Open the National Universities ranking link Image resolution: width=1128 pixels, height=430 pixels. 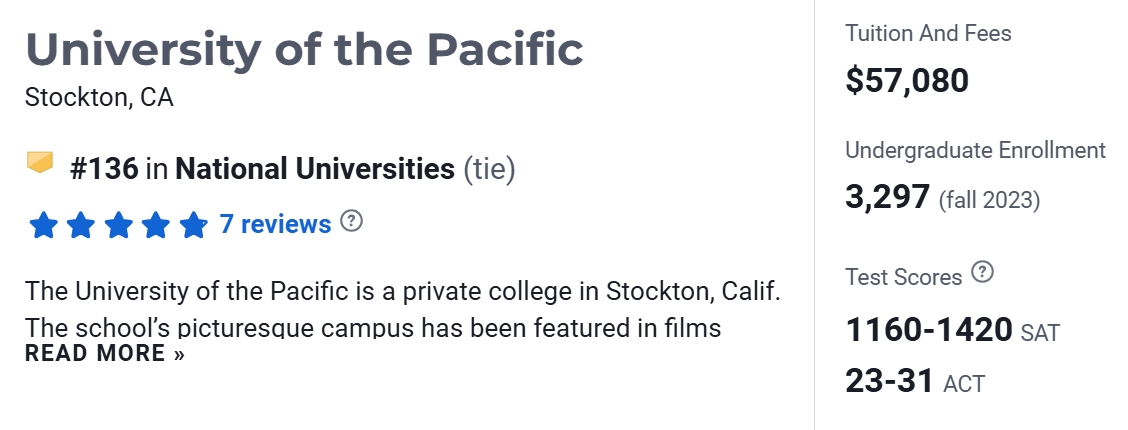point(314,169)
